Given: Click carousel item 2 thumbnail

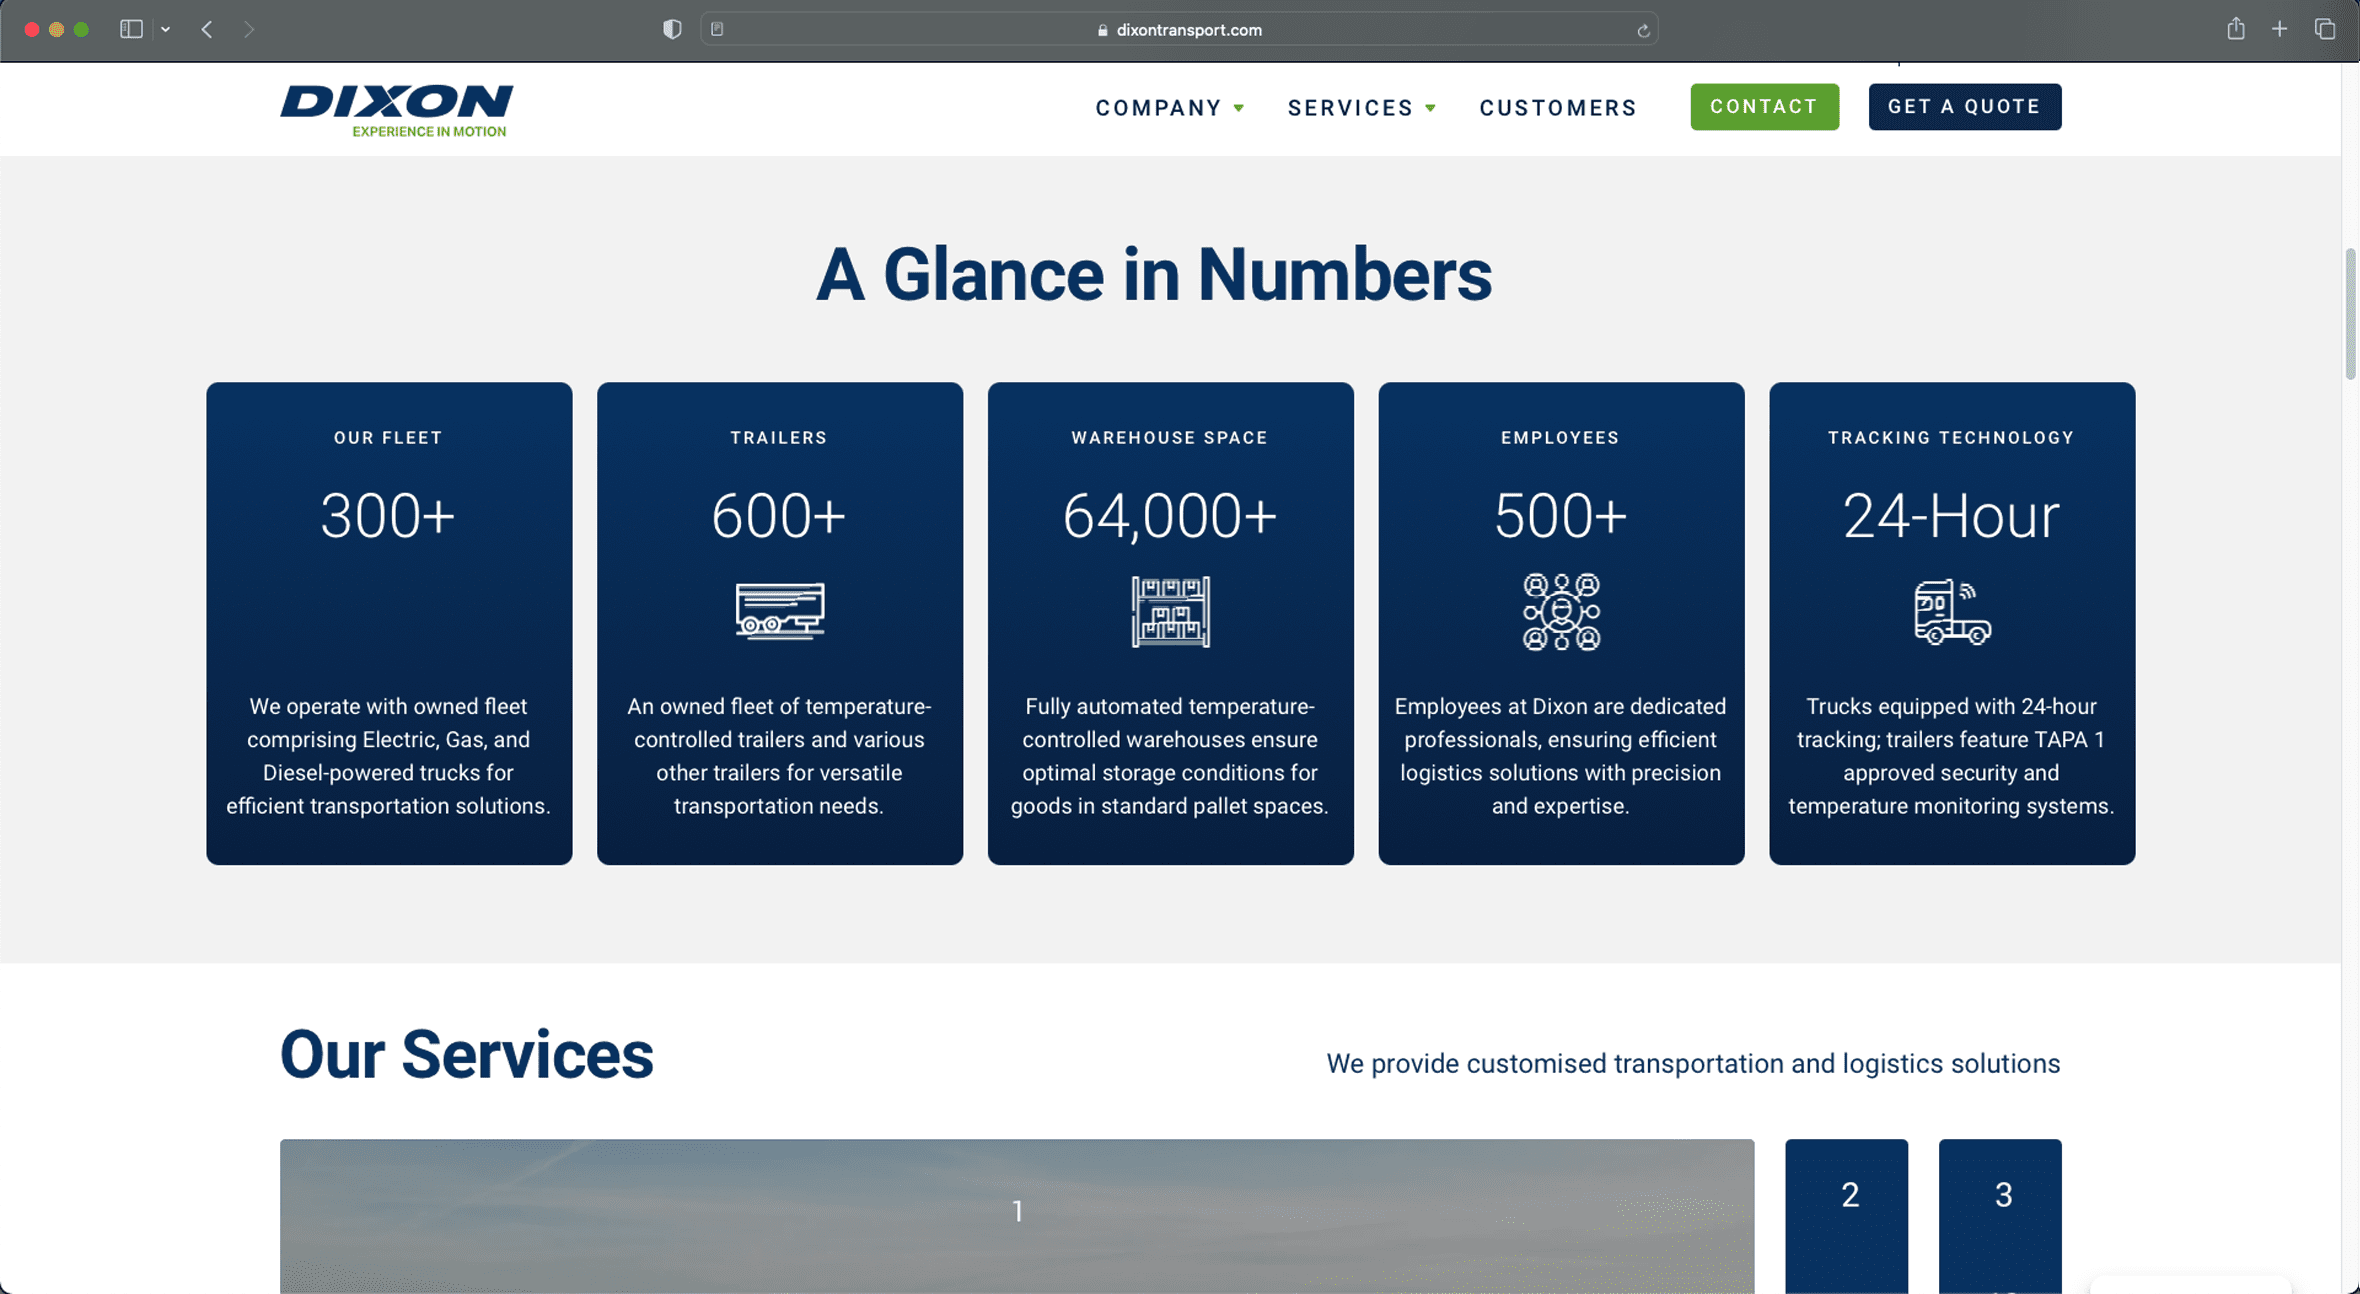Looking at the screenshot, I should click(x=1845, y=1206).
